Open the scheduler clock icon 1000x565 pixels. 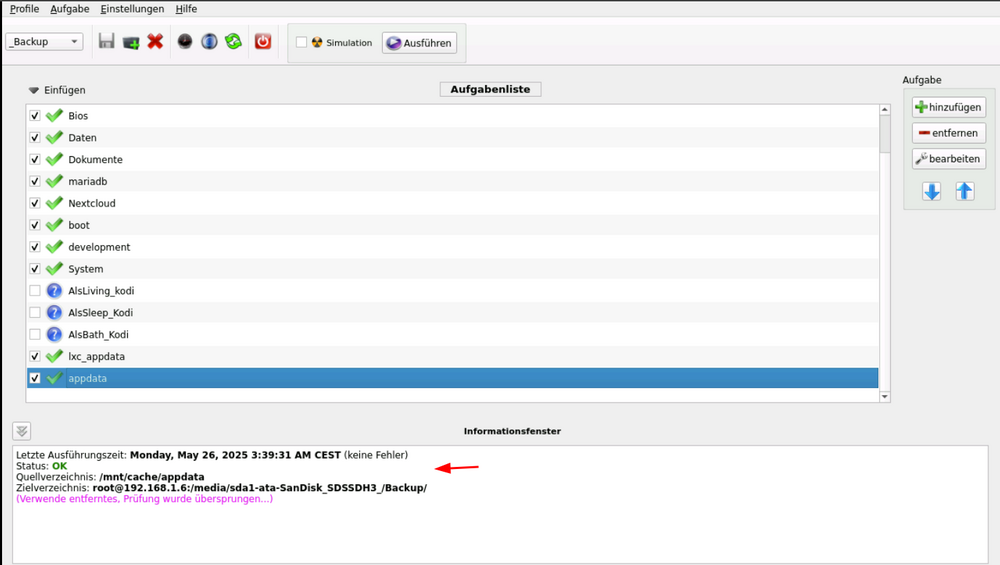pyautogui.click(x=185, y=41)
